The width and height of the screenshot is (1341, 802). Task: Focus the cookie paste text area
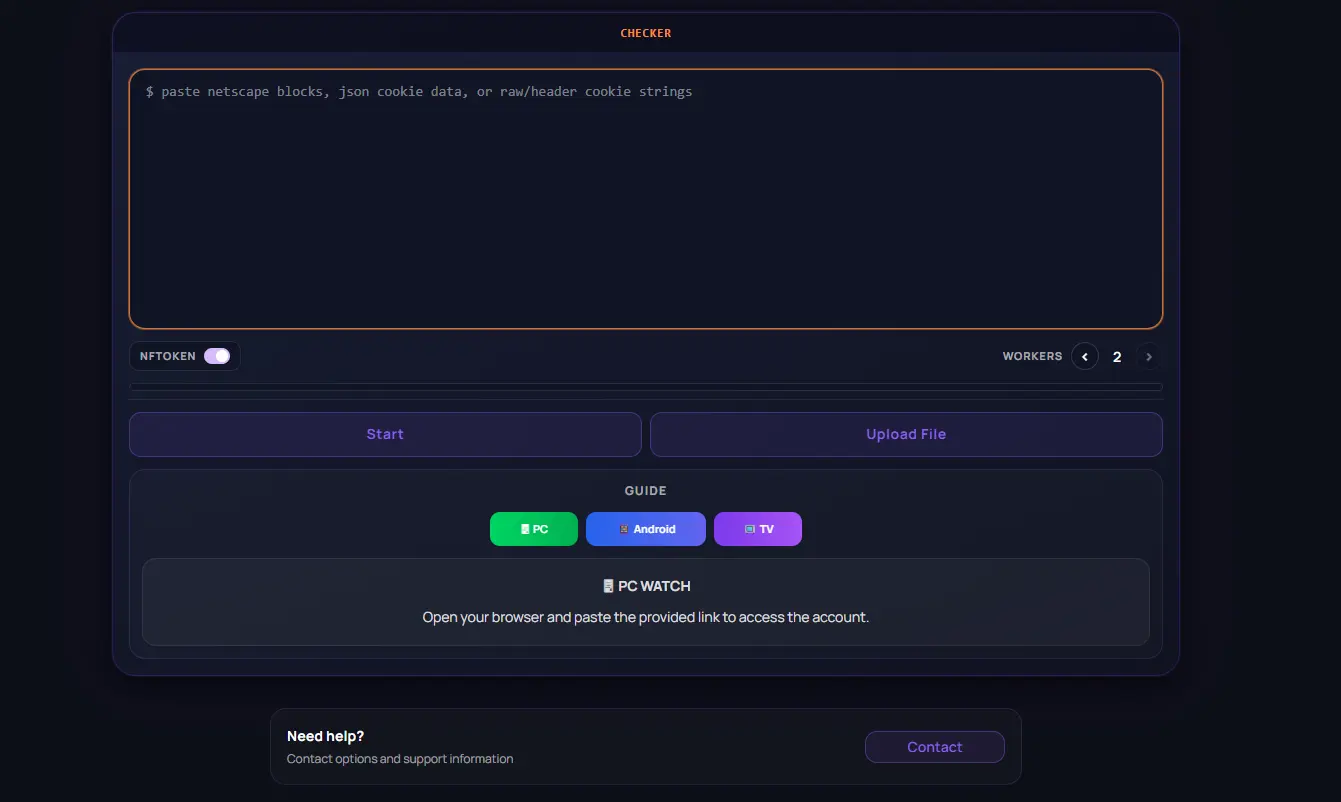point(646,199)
